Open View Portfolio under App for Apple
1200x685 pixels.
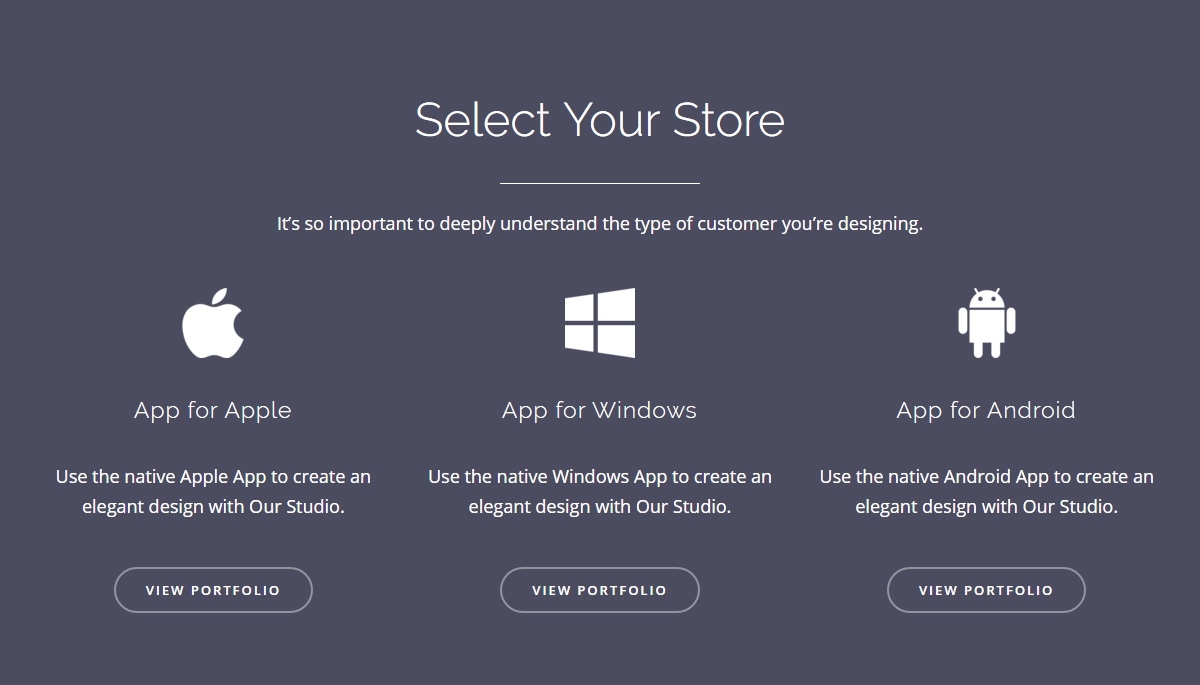click(x=213, y=590)
